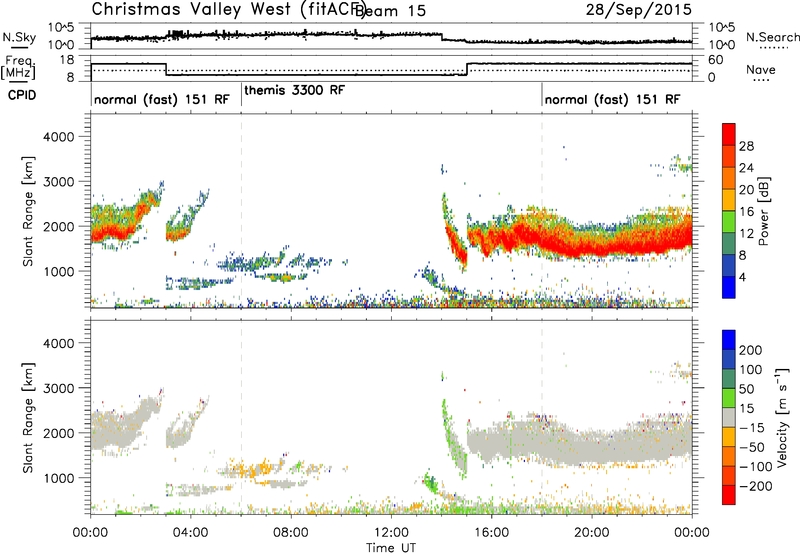Click the "Time UT" axis title

(391, 547)
